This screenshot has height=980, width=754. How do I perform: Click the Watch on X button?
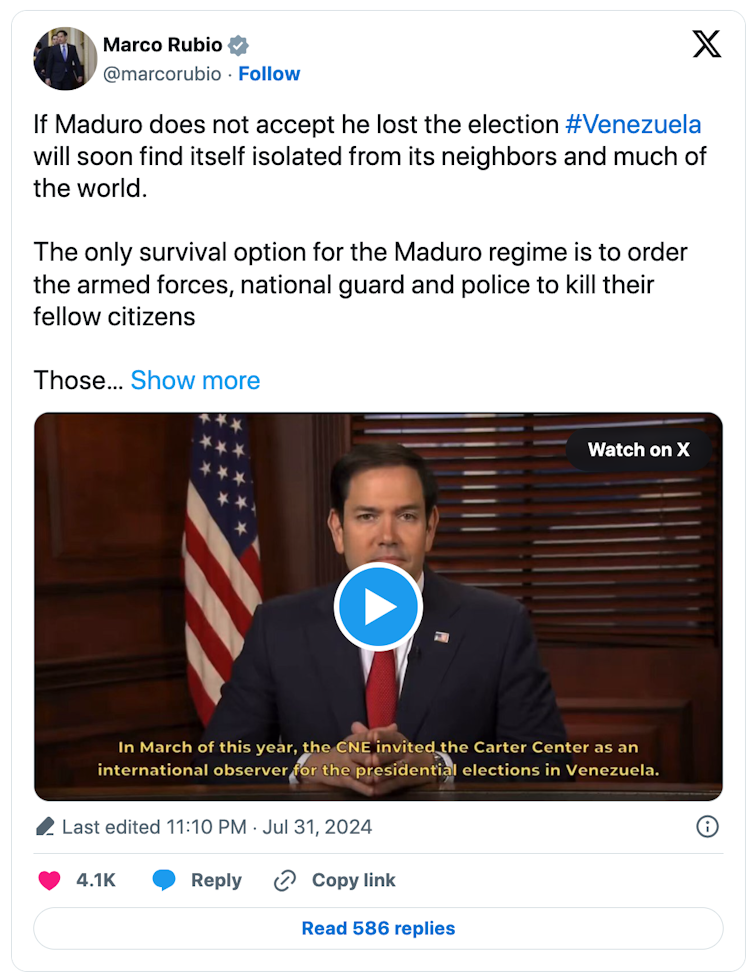(638, 450)
